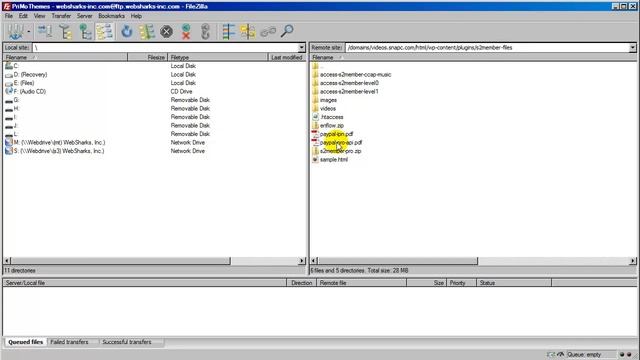Open the Transfer menu
Image resolution: width=640 pixels, height=360 pixels.
pyautogui.click(x=61, y=16)
